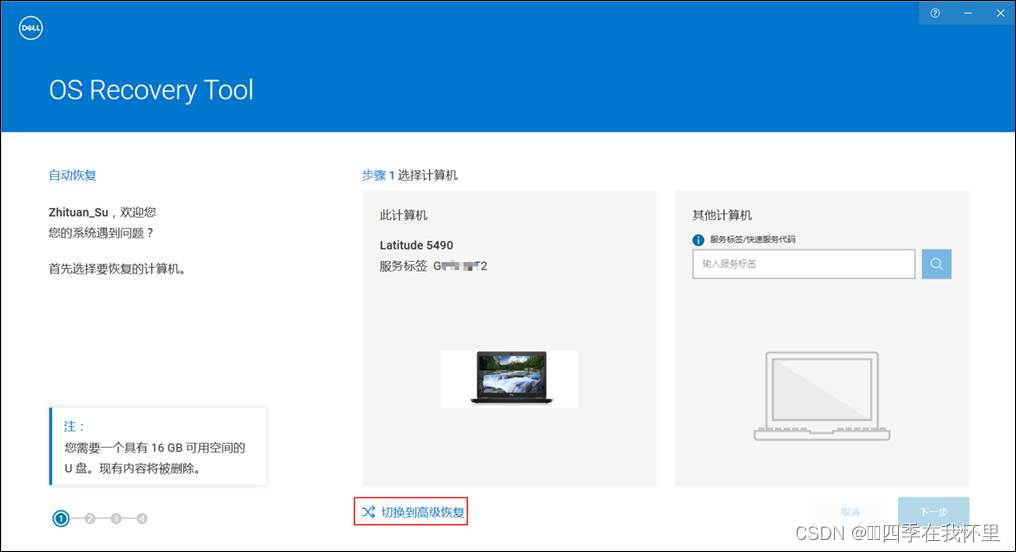Click the 其他计算机 card title
Image resolution: width=1016 pixels, height=552 pixels.
click(x=722, y=215)
